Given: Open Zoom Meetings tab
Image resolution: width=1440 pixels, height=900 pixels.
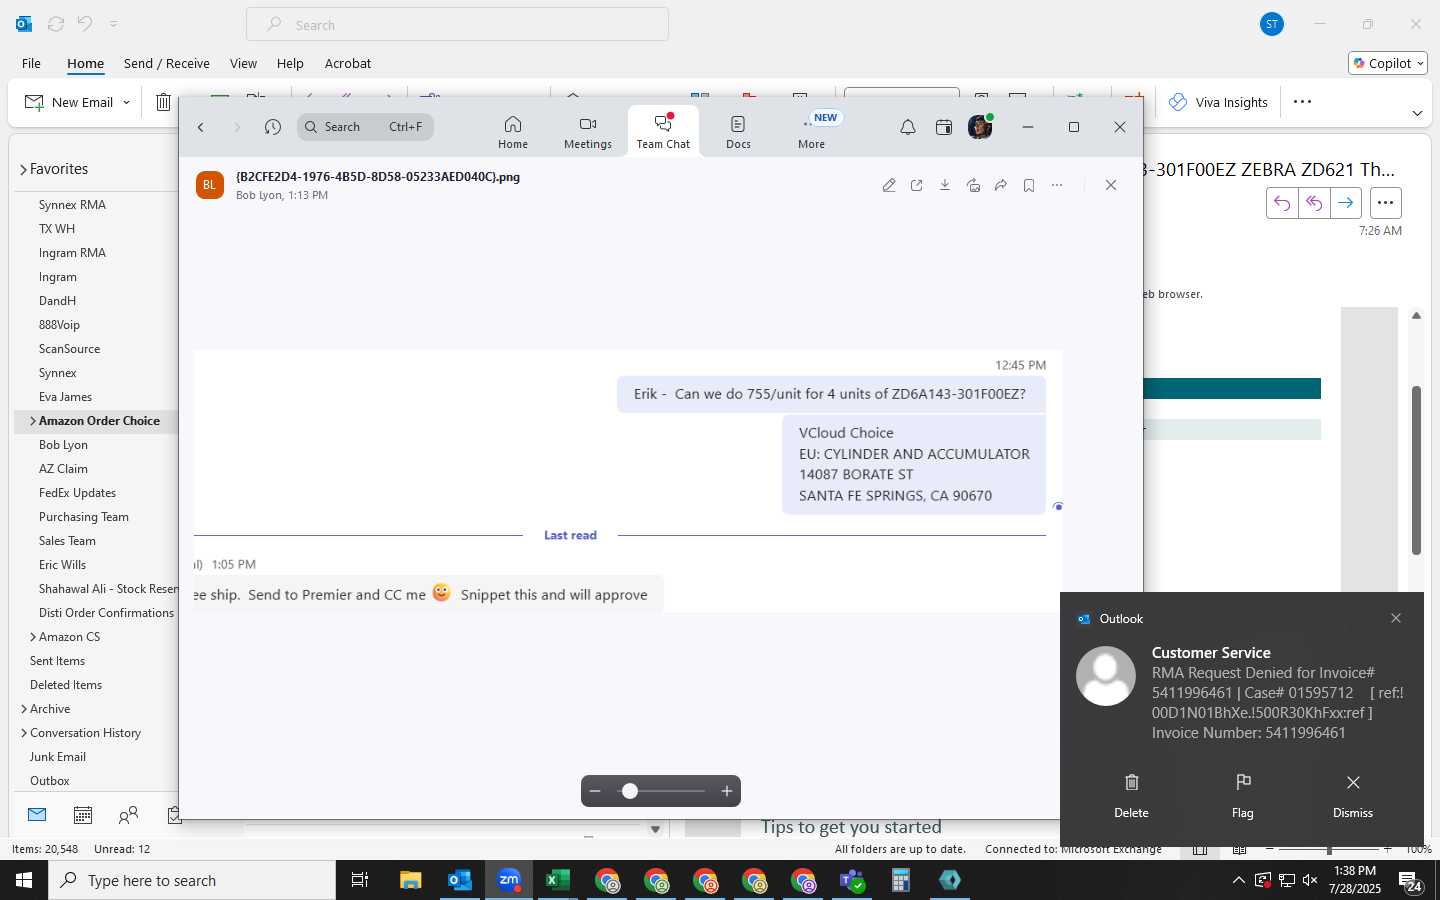Looking at the screenshot, I should (x=588, y=132).
